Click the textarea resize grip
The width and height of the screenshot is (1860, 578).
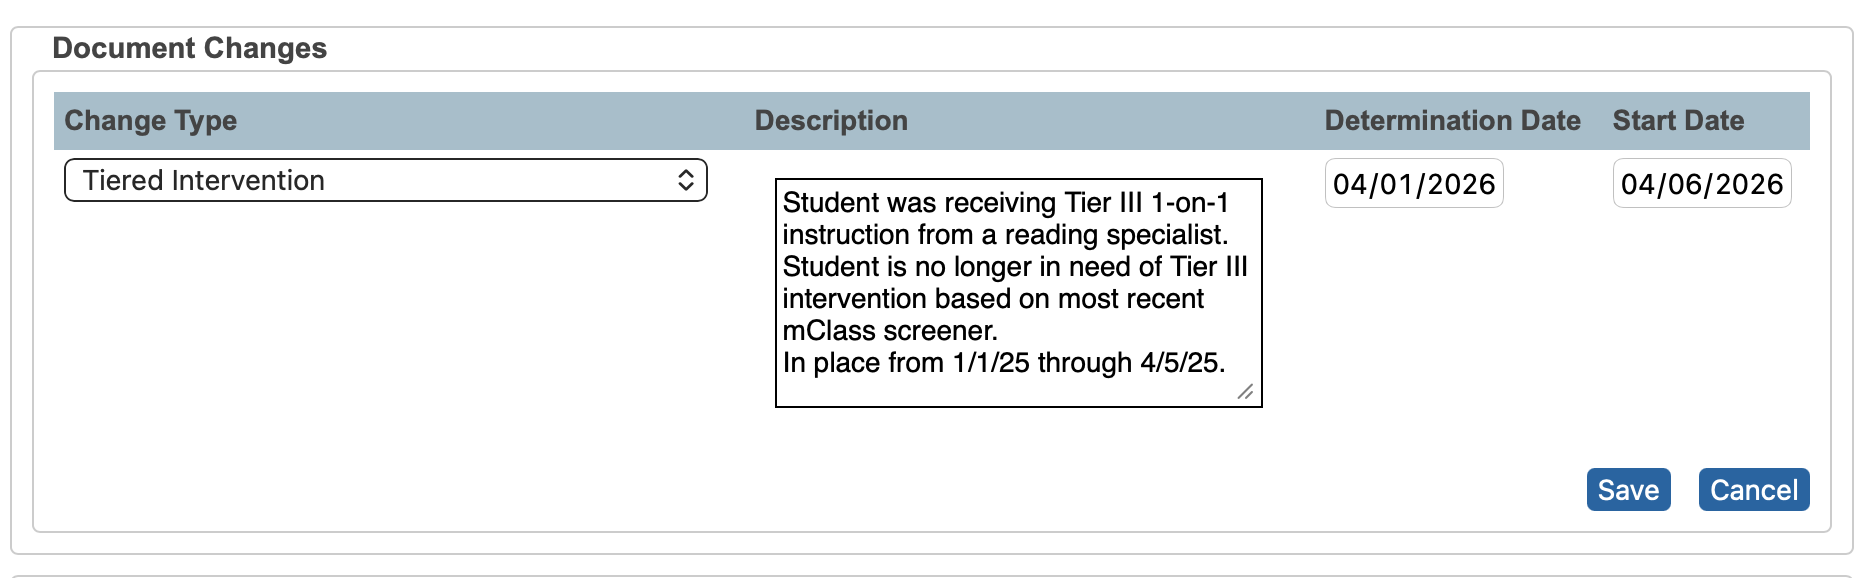pyautogui.click(x=1244, y=392)
